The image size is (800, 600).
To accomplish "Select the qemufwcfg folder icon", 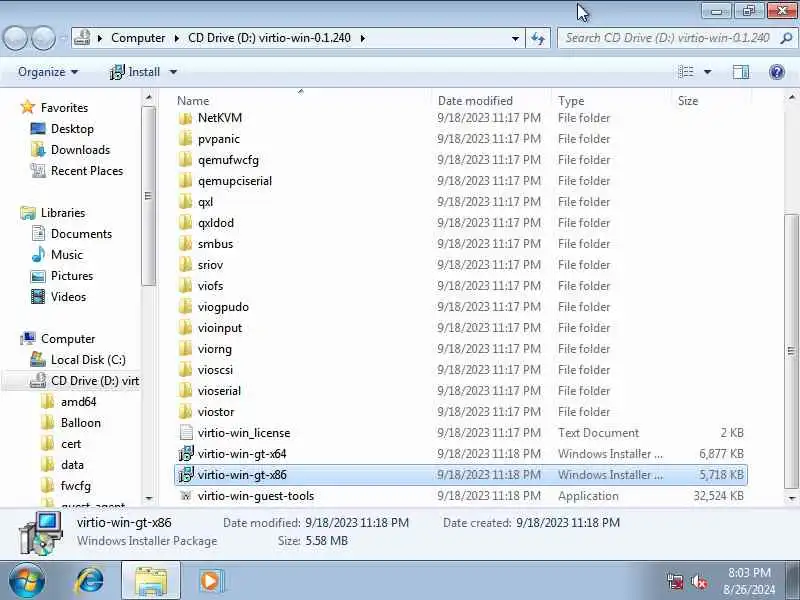I will click(186, 160).
